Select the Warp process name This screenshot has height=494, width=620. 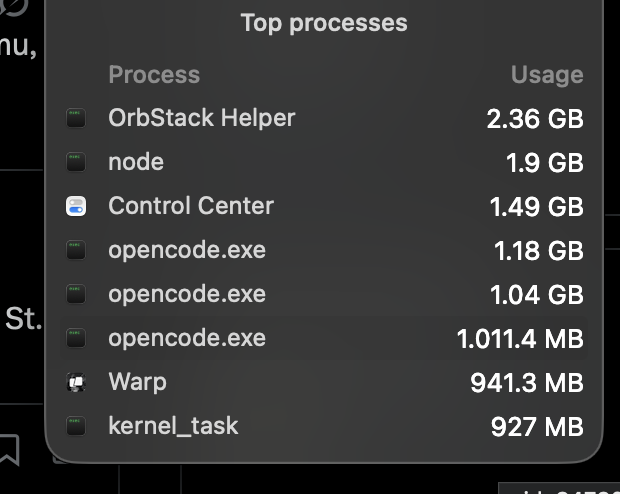(137, 382)
